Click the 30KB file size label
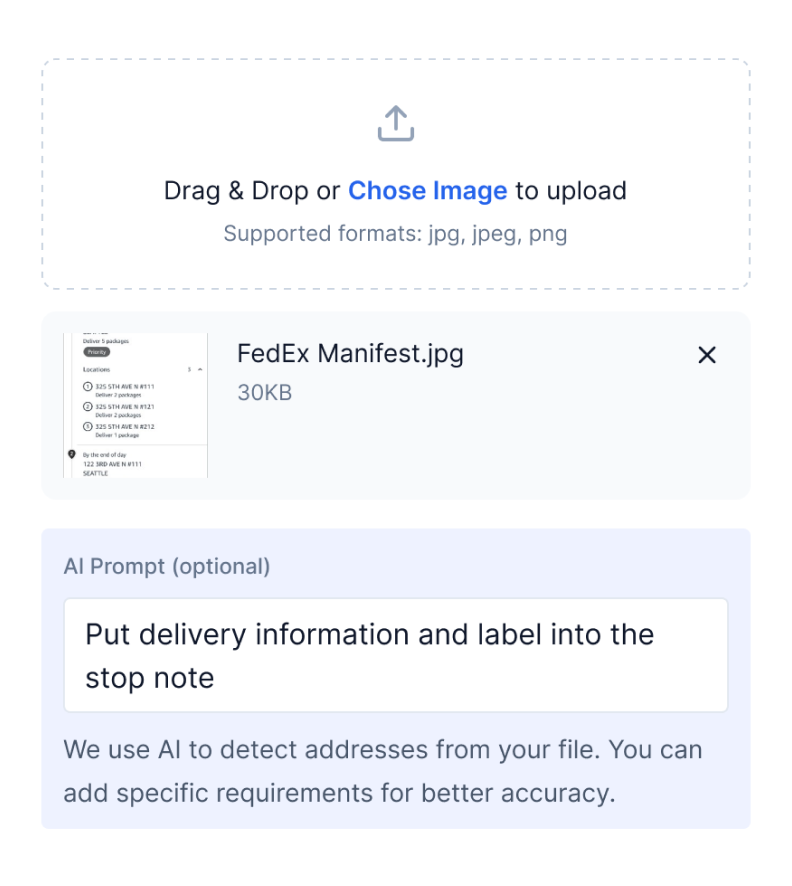The image size is (792, 886). point(264,393)
